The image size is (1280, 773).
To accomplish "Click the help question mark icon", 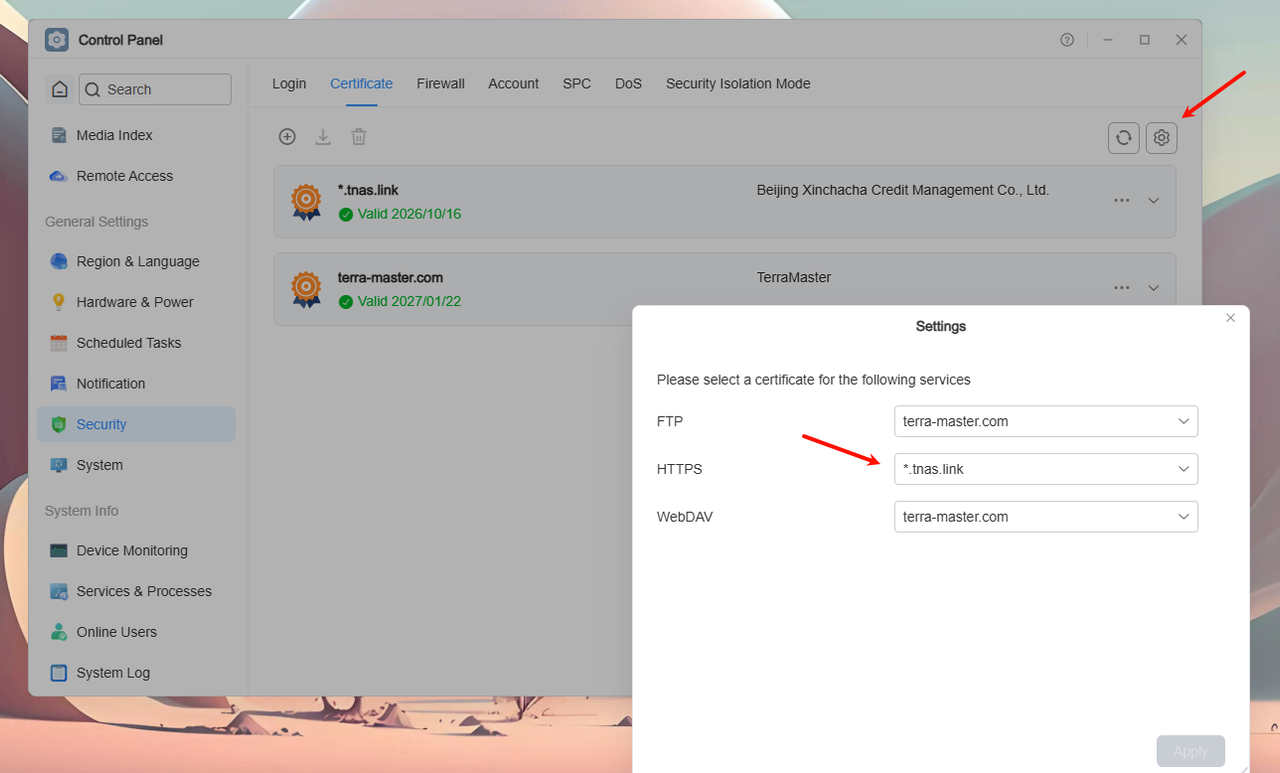I will point(1067,40).
